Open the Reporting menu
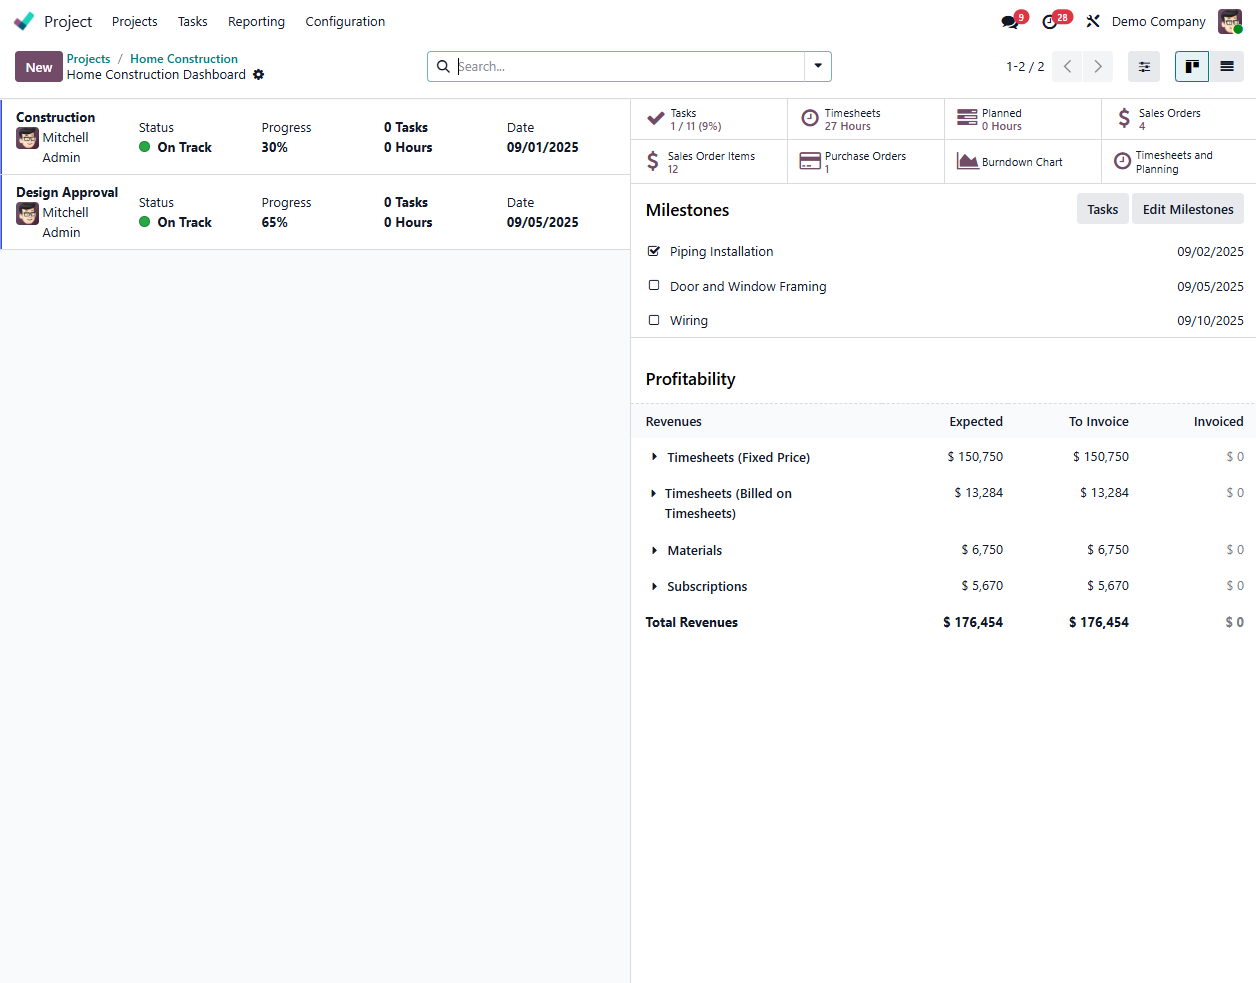The width and height of the screenshot is (1256, 983). (x=256, y=22)
